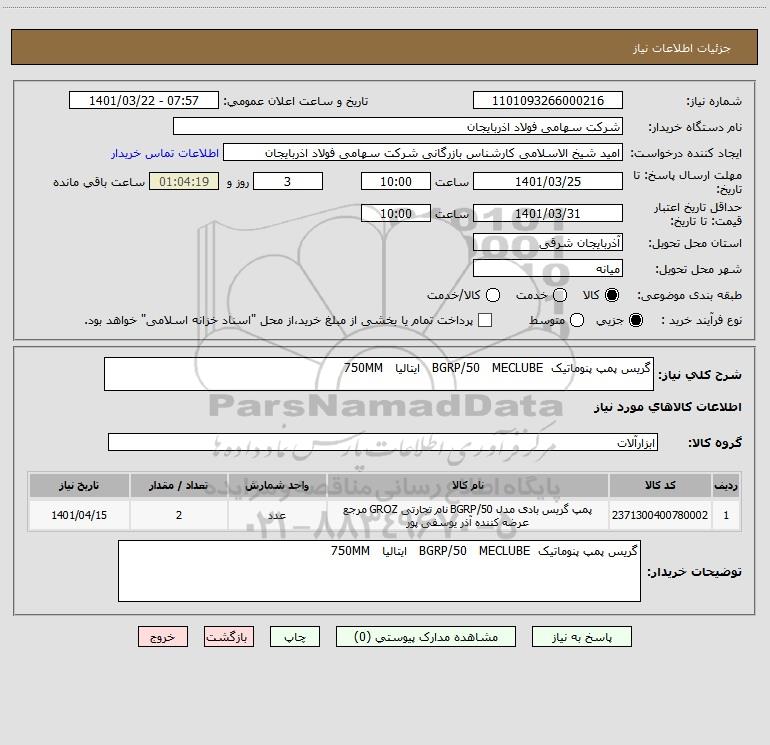Click the response deadline date 1401/03/25
The image size is (770, 745).
pos(548,182)
